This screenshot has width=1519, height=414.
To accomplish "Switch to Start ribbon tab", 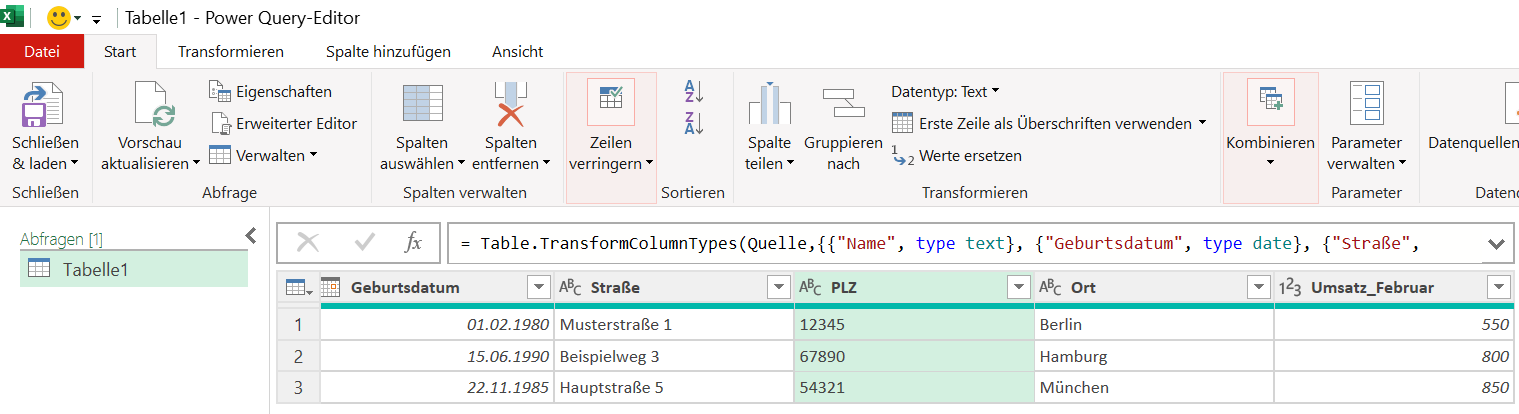I will pos(120,51).
